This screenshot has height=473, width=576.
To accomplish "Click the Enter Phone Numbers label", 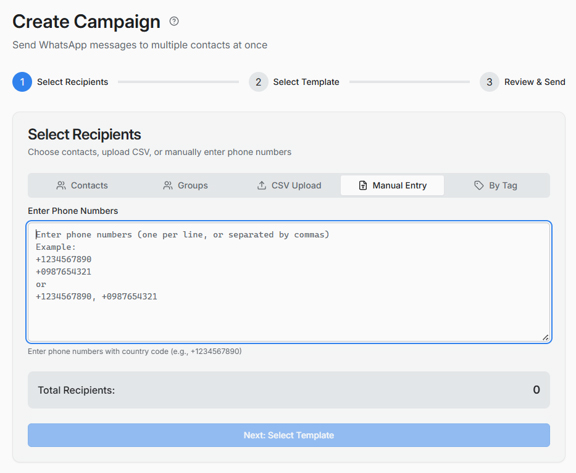I will point(73,211).
